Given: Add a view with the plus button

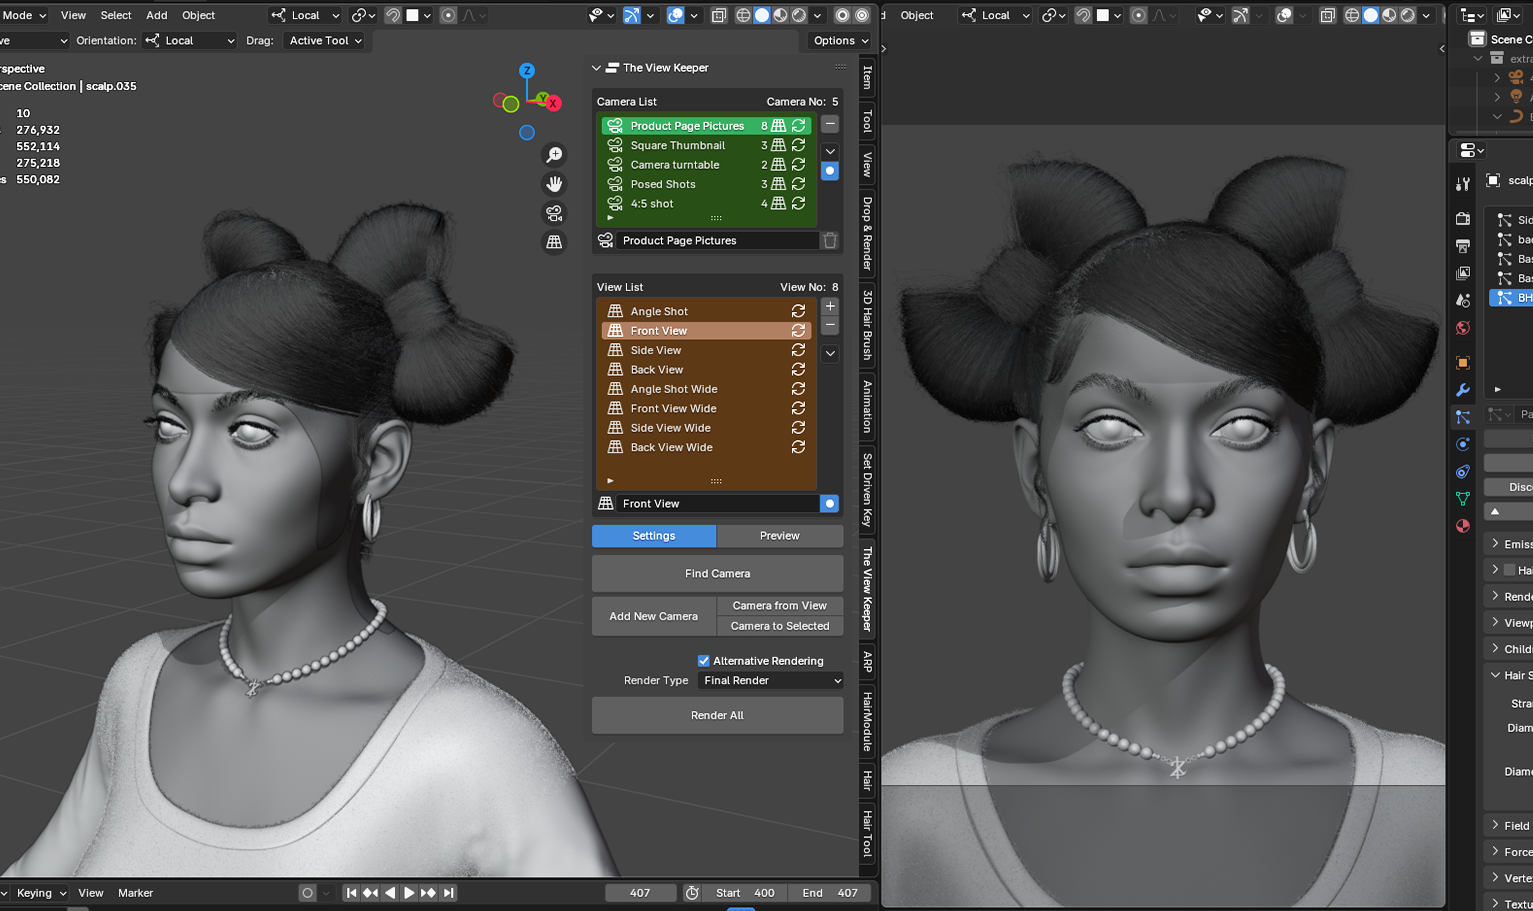Looking at the screenshot, I should click(x=830, y=307).
